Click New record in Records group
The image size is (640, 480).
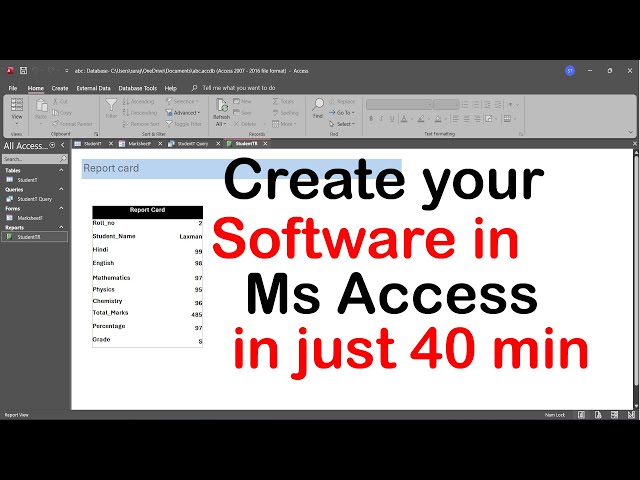tap(242, 101)
